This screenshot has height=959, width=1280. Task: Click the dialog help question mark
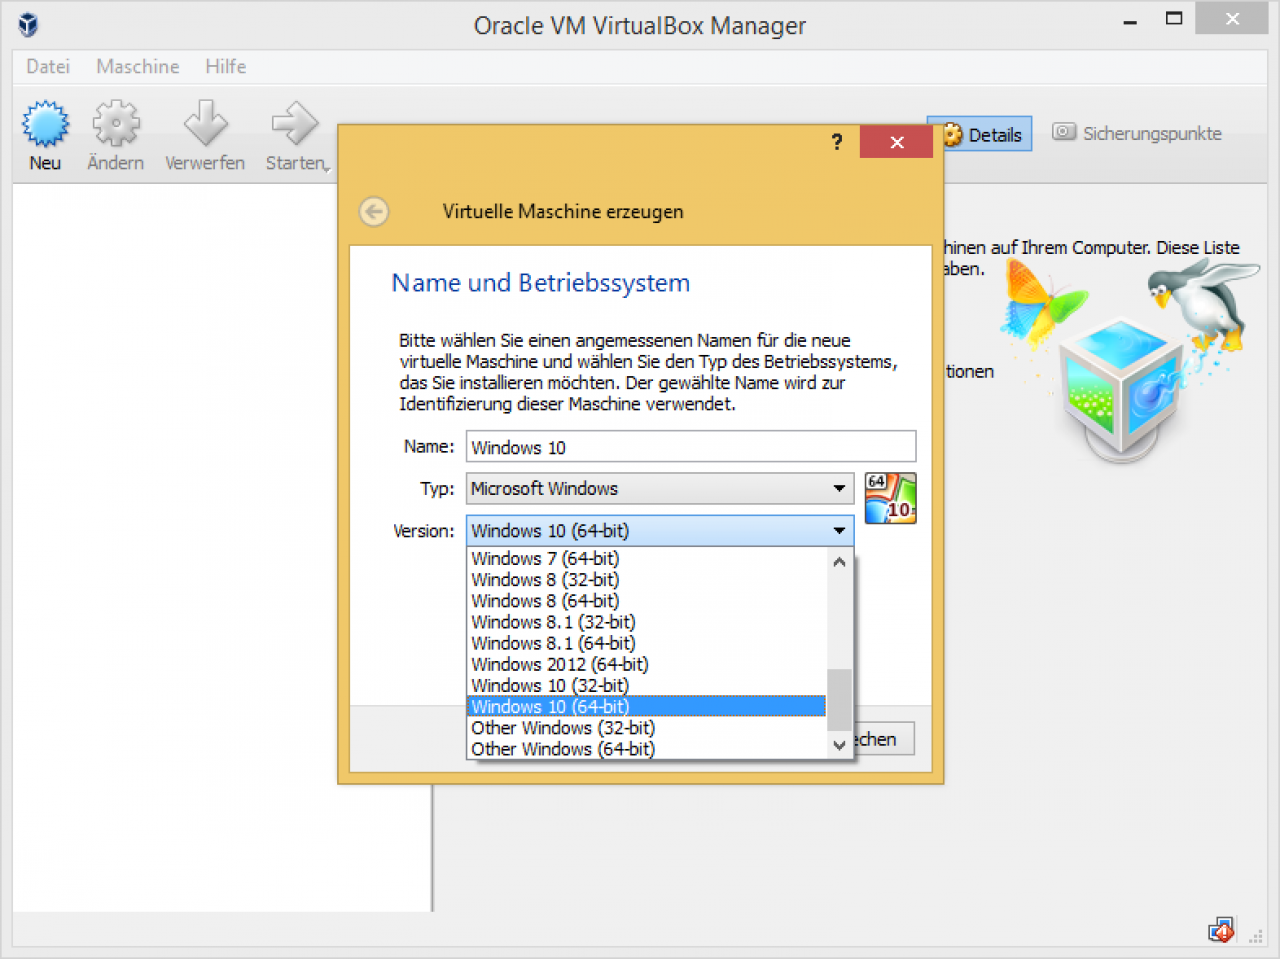click(x=837, y=142)
